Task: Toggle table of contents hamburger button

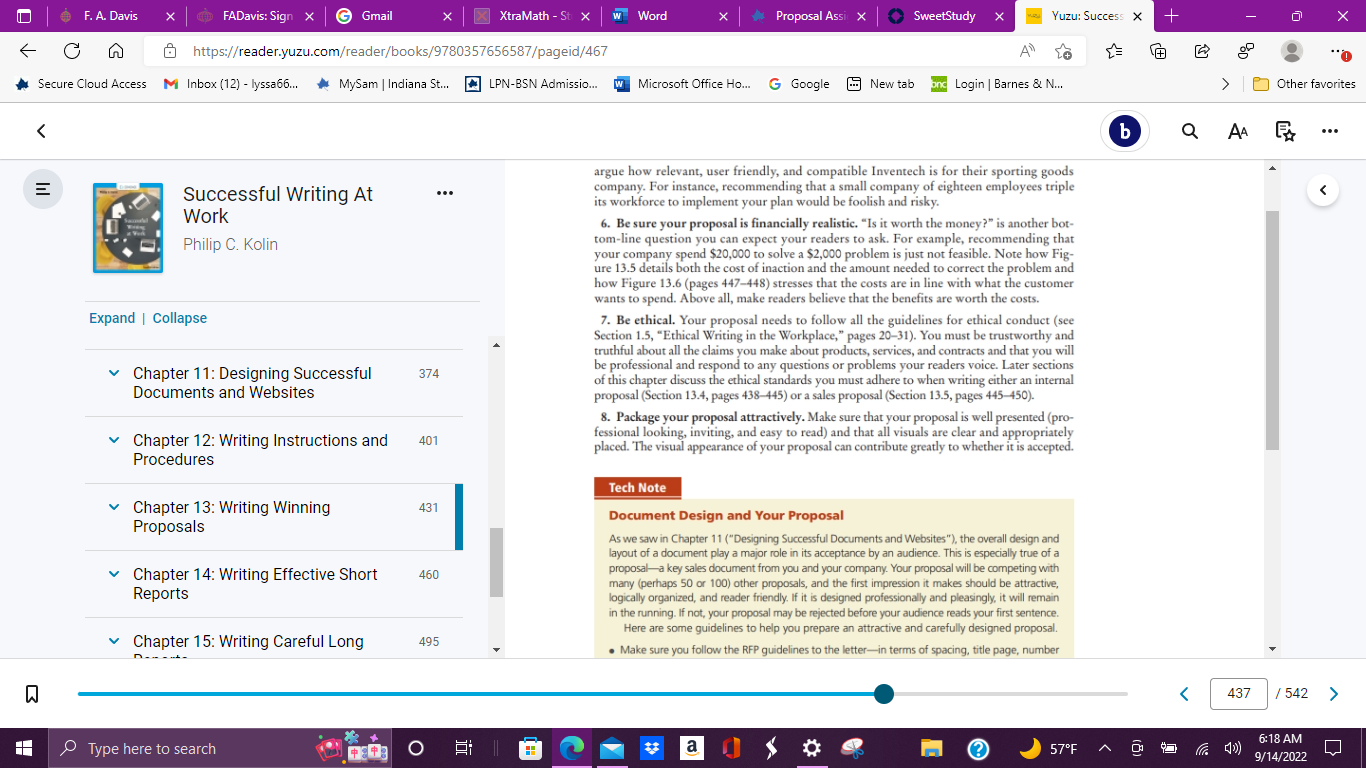Action: [43, 188]
